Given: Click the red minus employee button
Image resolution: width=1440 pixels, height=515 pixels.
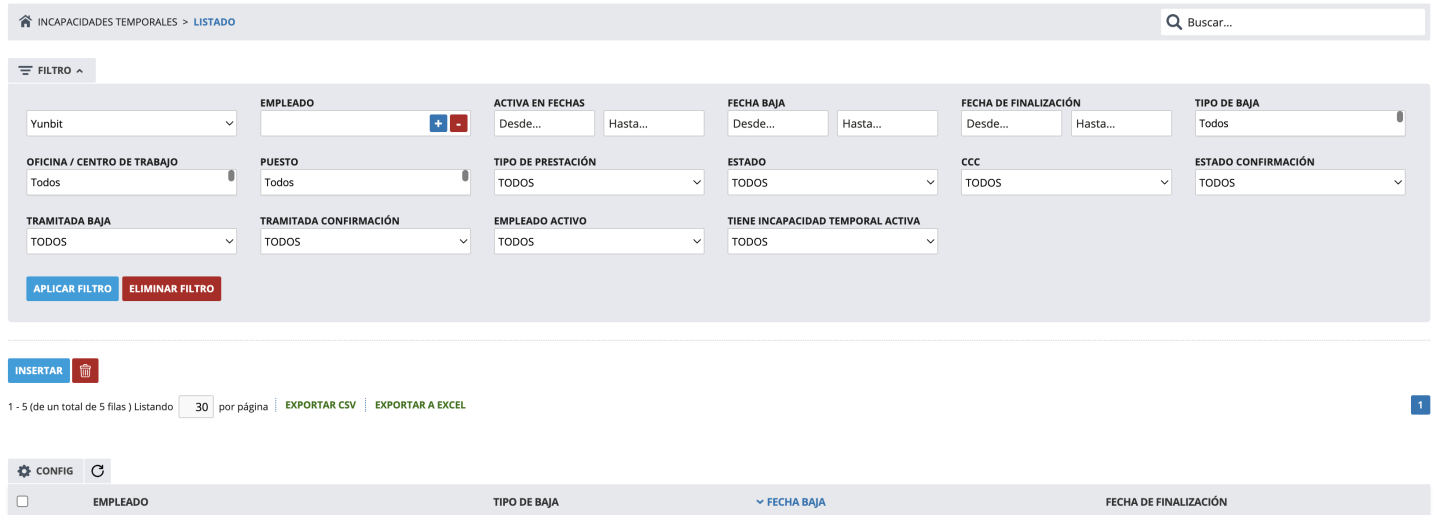Looking at the screenshot, I should 458,124.
